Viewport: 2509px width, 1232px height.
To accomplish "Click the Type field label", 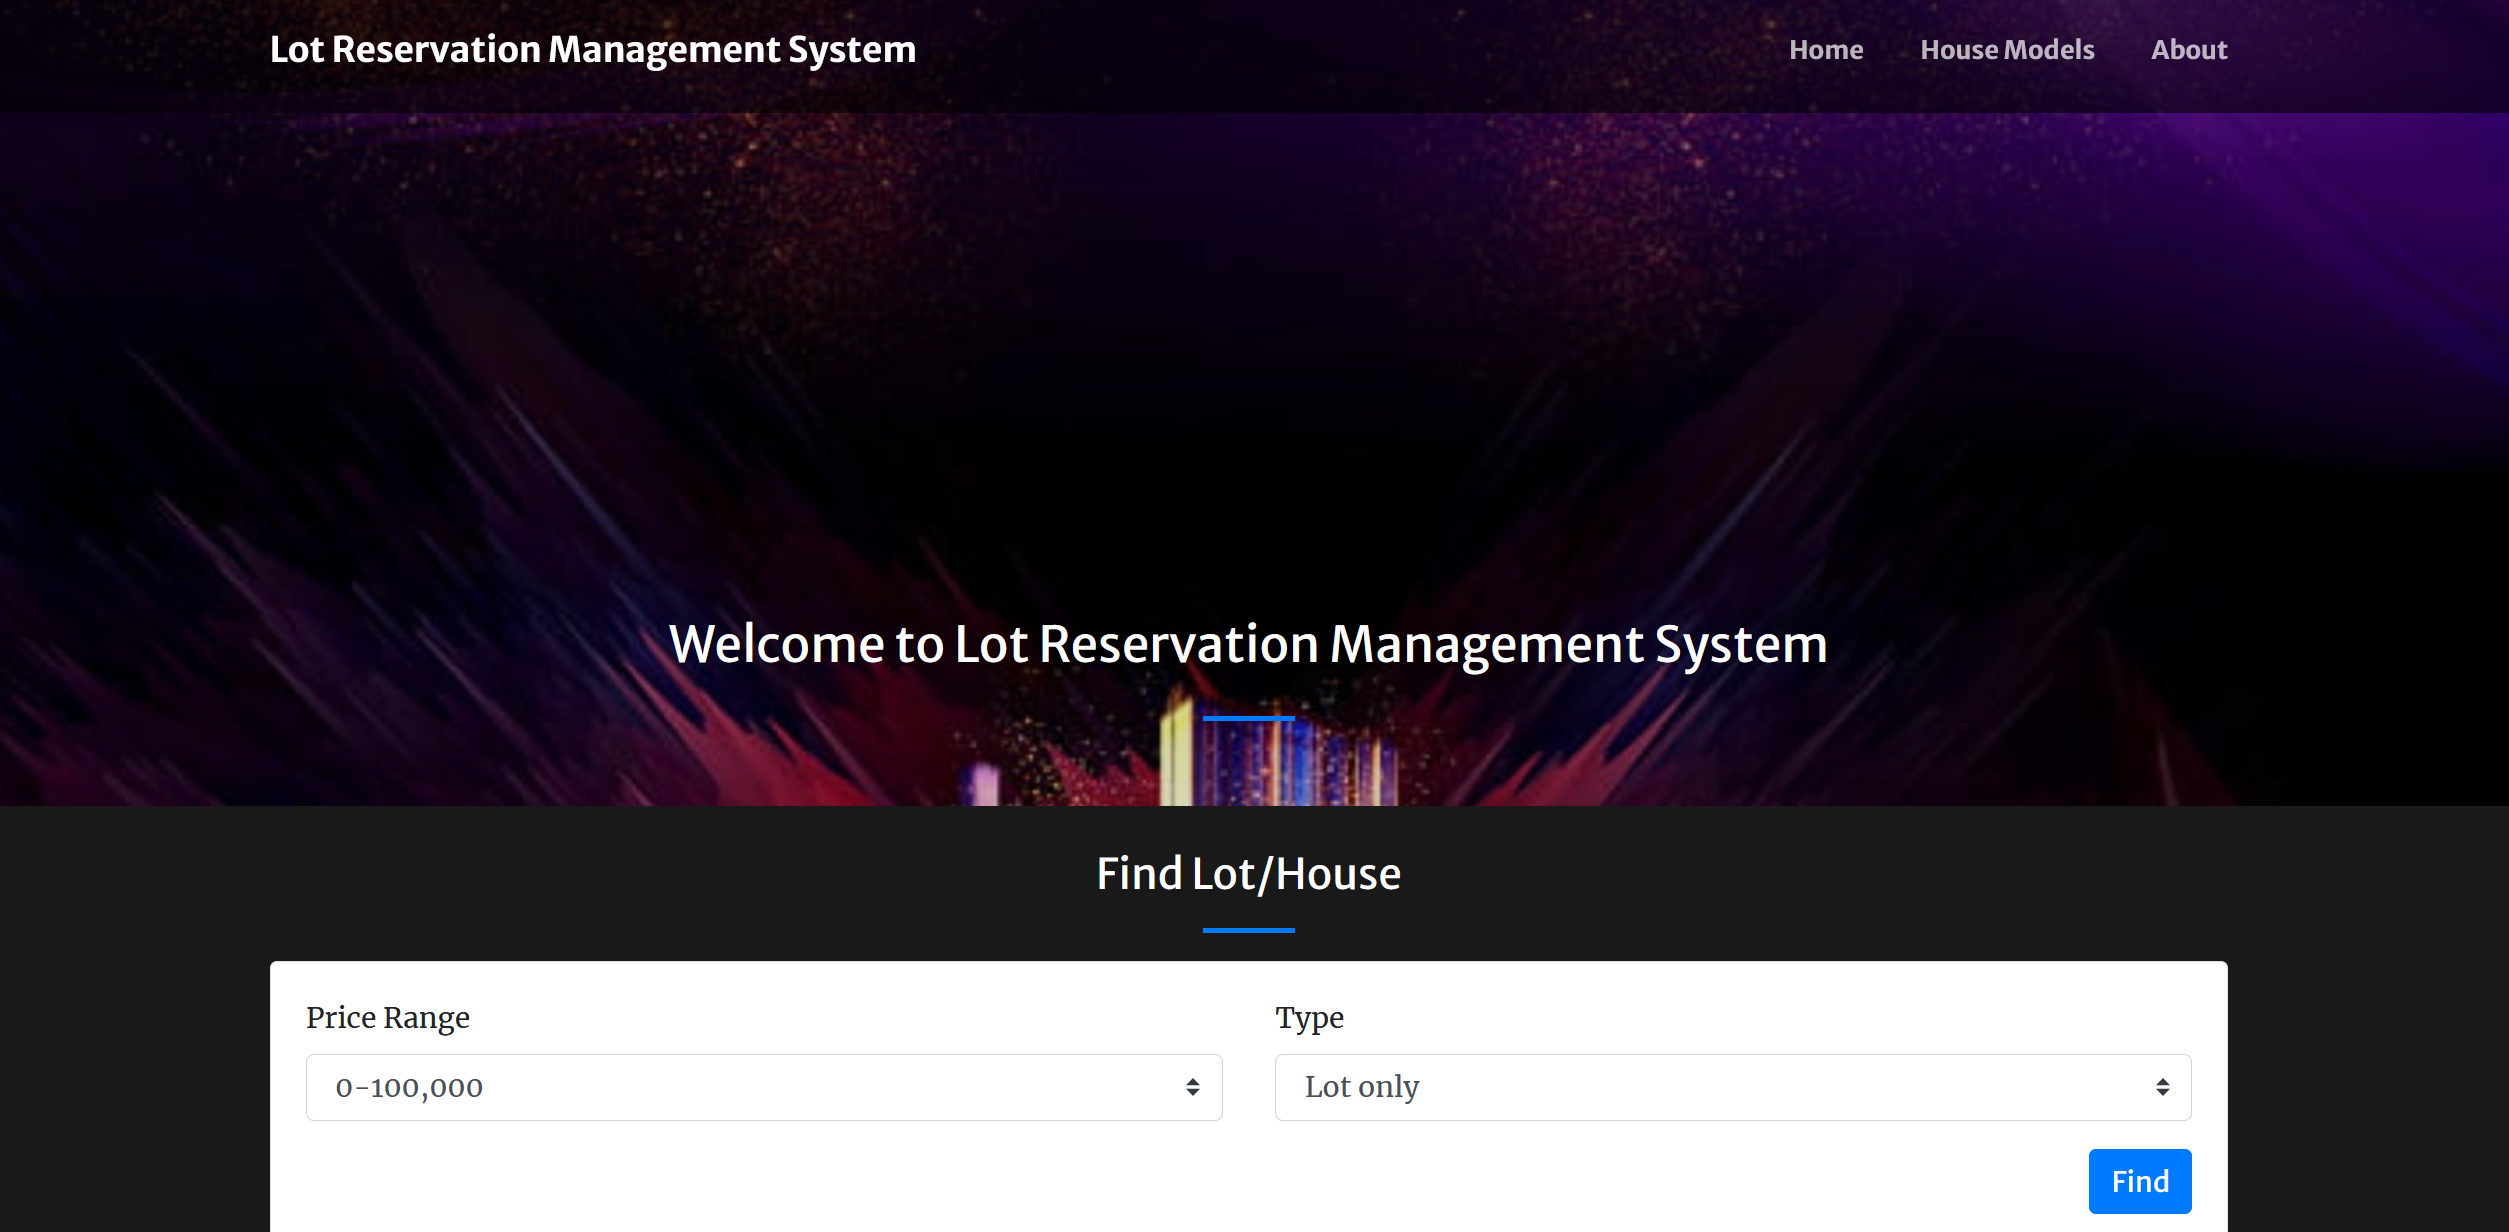I will tap(1308, 1017).
